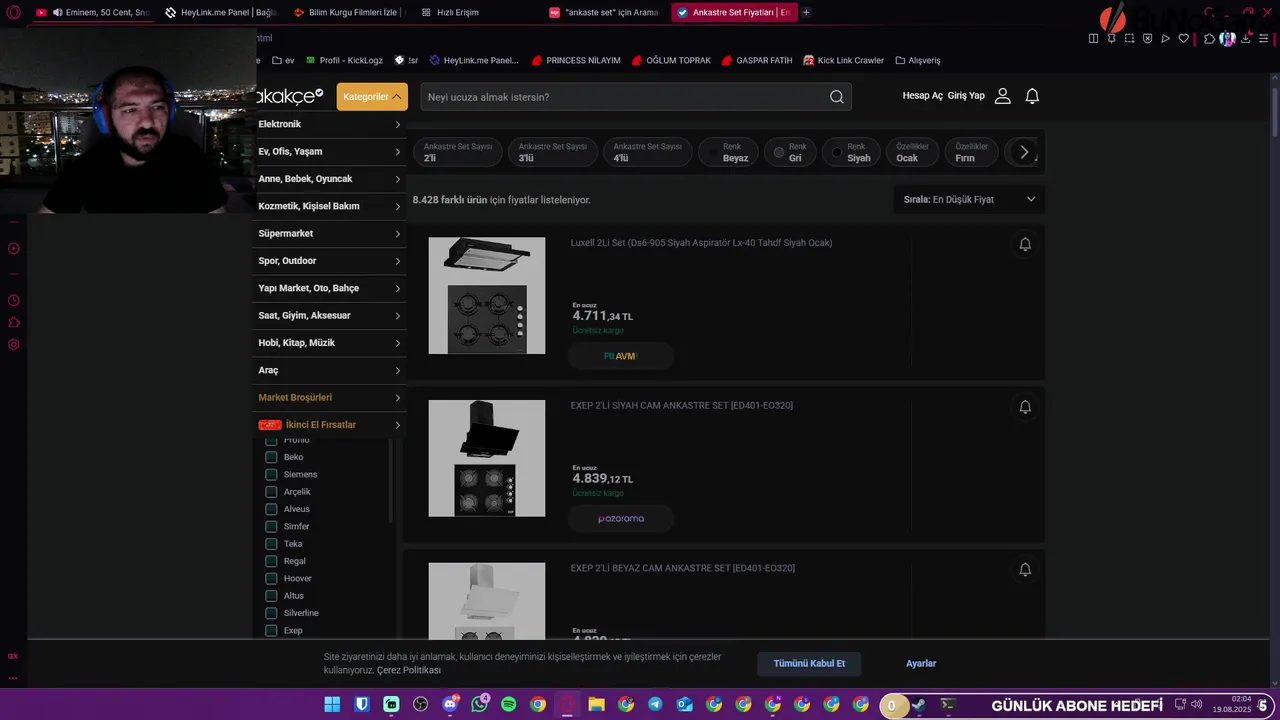Check the Beko brand filter
This screenshot has height=720, width=1280.
coord(271,457)
